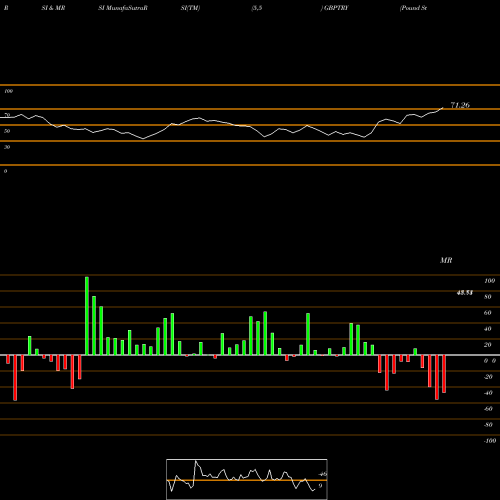Click the 48.53 value in the MR panel
Viewport: 500px width, 500px height.
465,293
